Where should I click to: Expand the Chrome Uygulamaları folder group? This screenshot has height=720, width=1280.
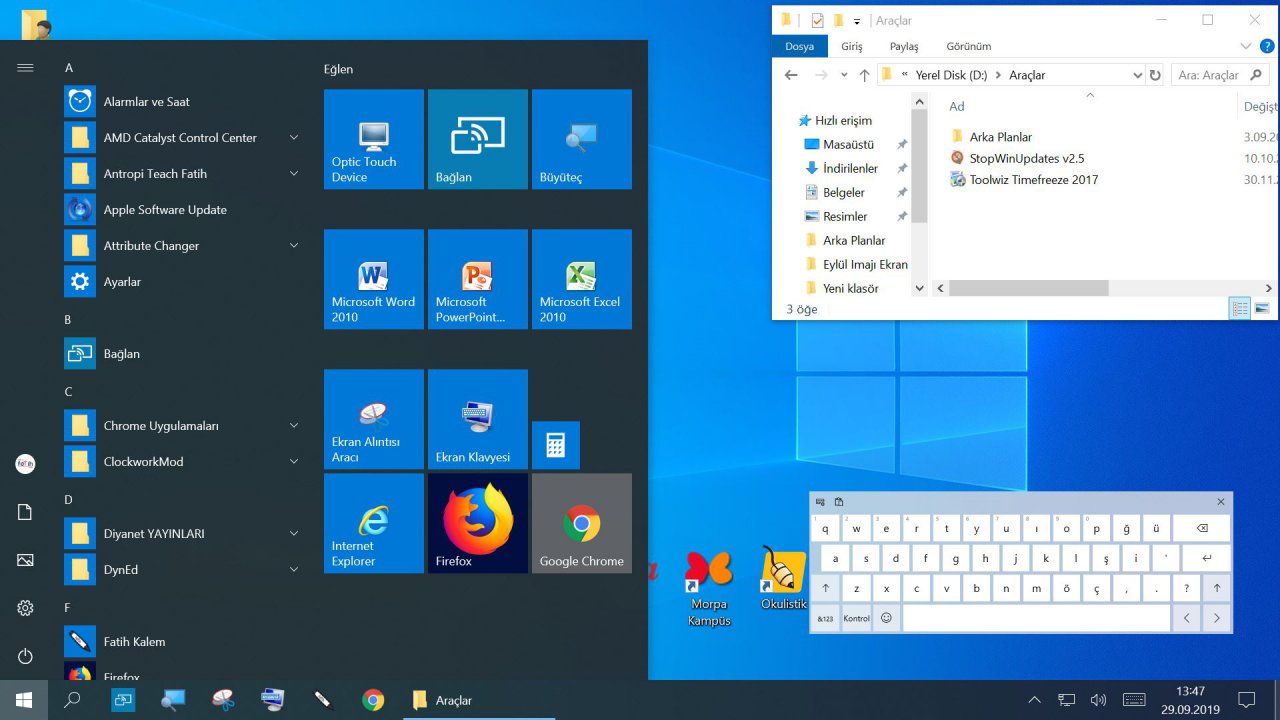click(294, 426)
